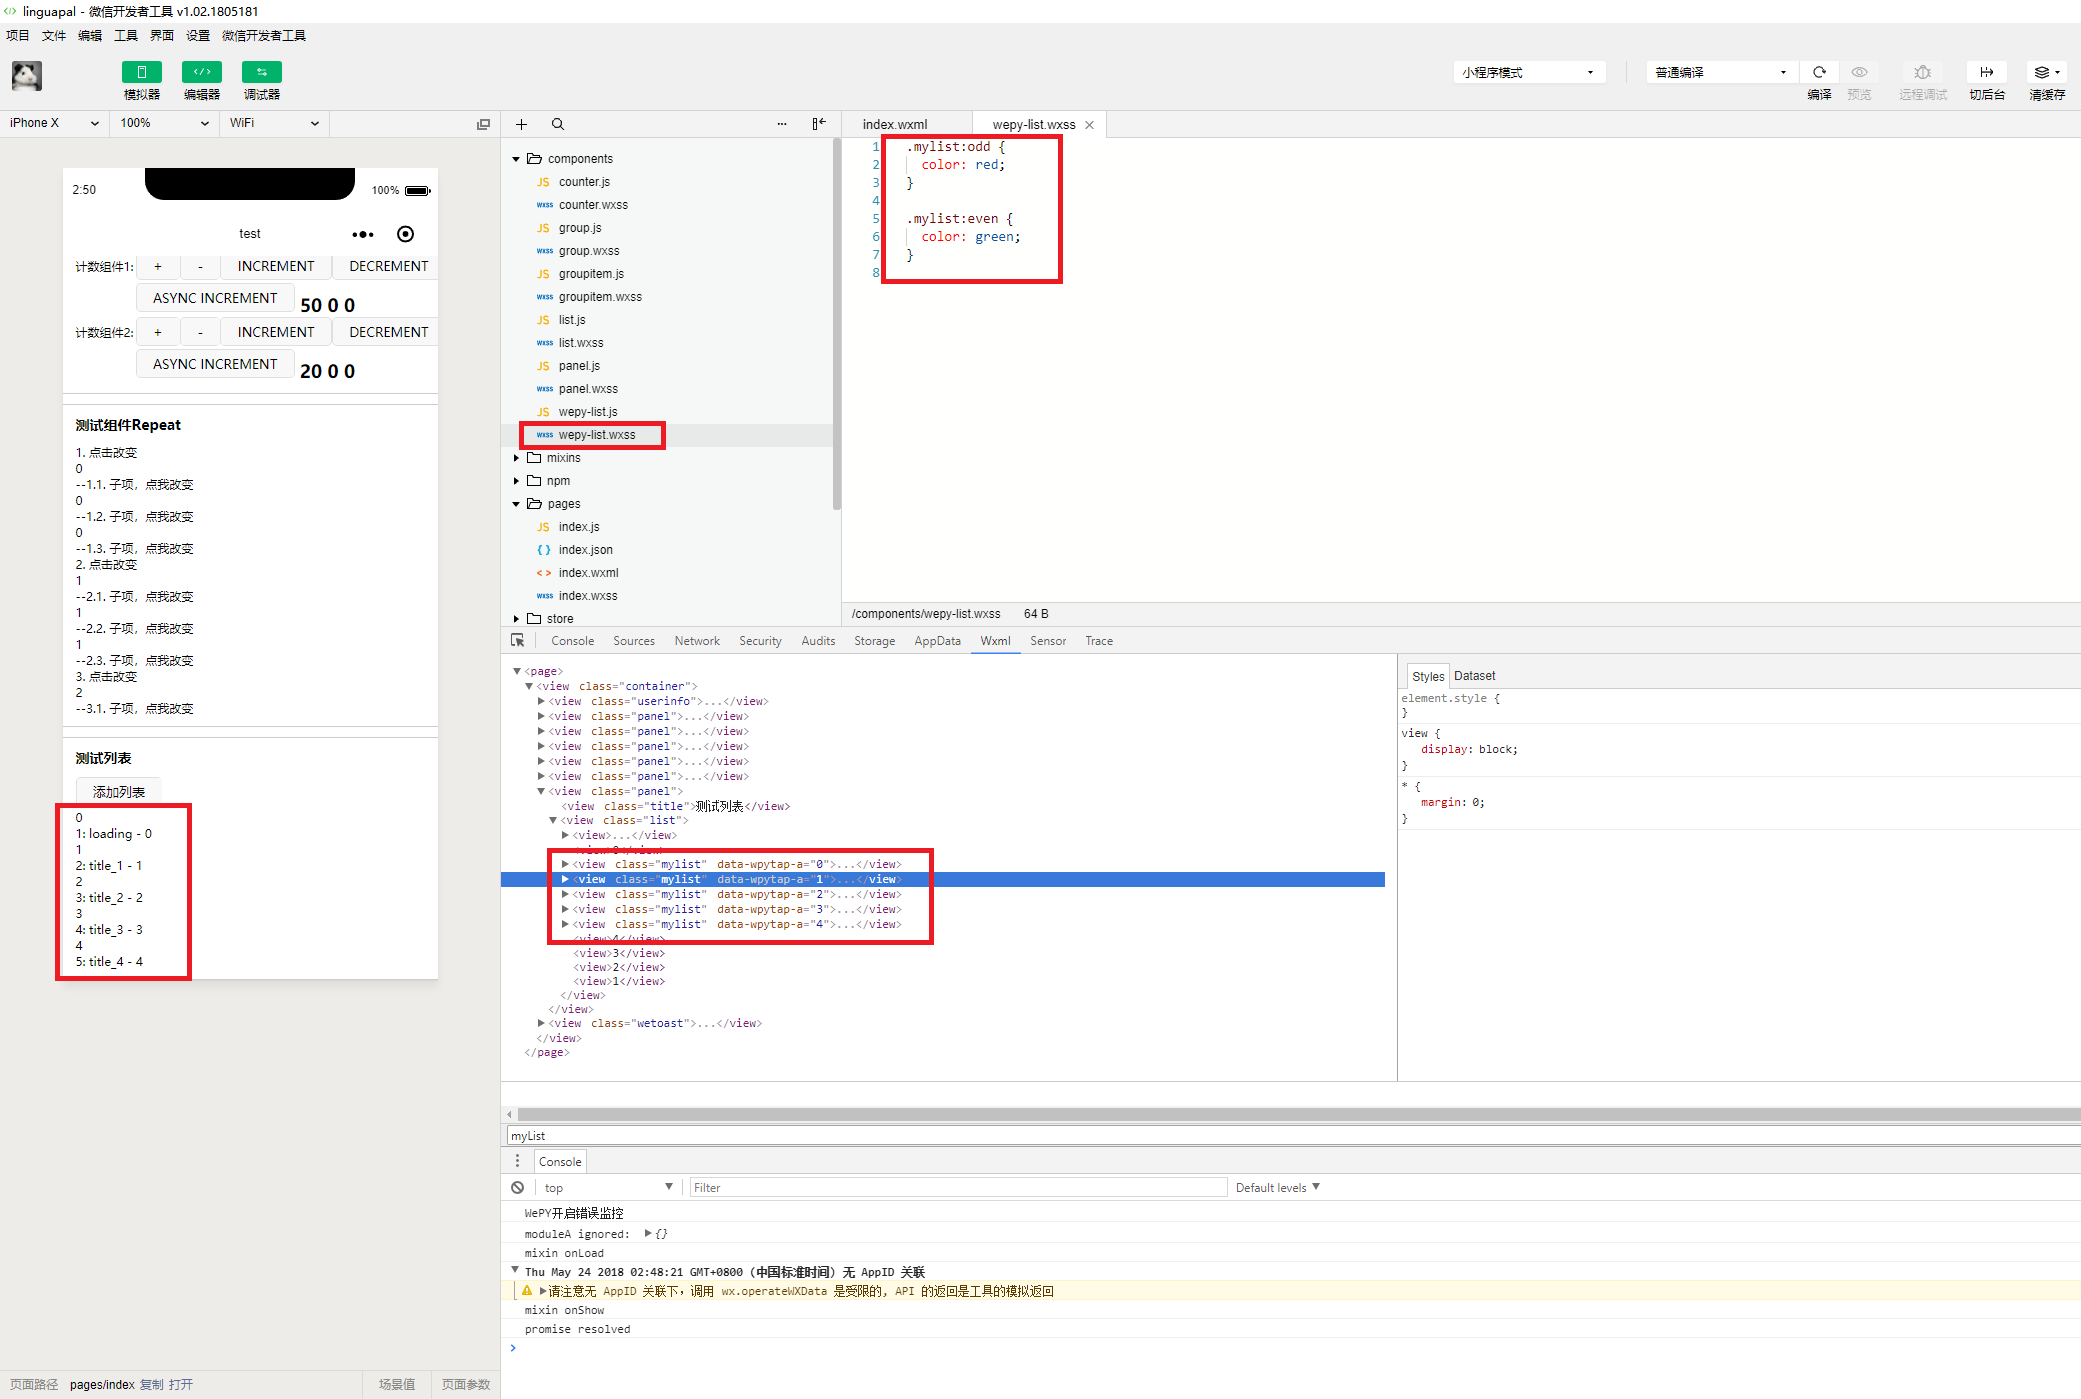Image resolution: width=2081 pixels, height=1399 pixels.
Task: Click the search icon in file explorer
Action: pyautogui.click(x=558, y=124)
